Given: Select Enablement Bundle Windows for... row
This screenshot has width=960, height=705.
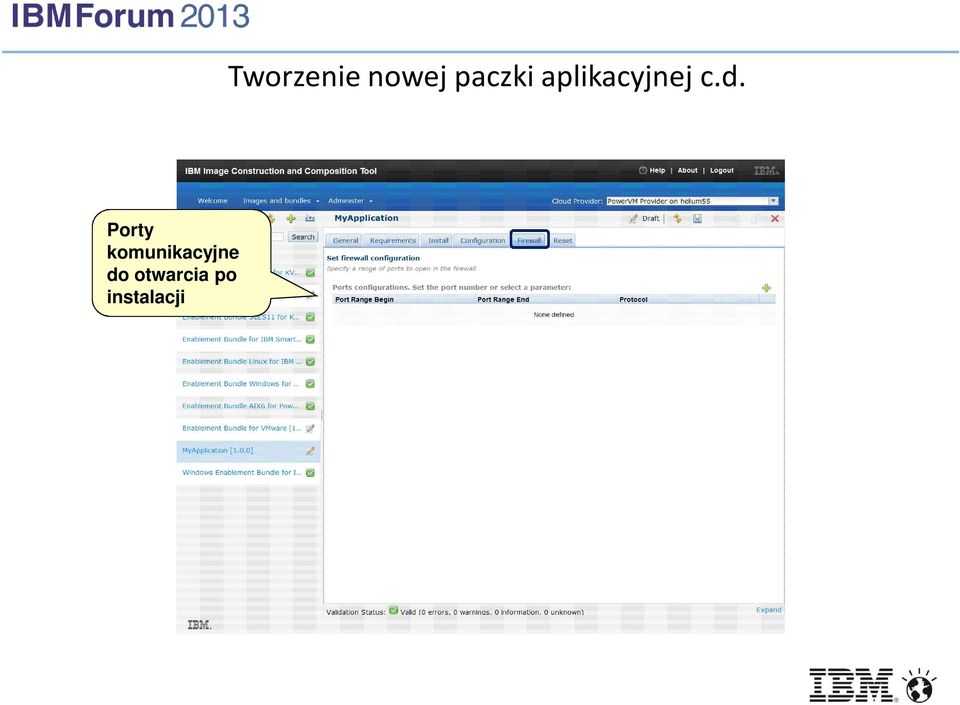Looking at the screenshot, I should click(x=249, y=384).
